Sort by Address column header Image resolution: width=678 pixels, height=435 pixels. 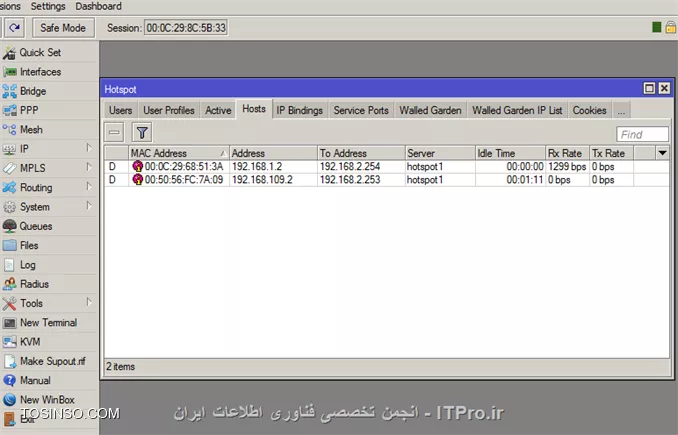(x=273, y=154)
